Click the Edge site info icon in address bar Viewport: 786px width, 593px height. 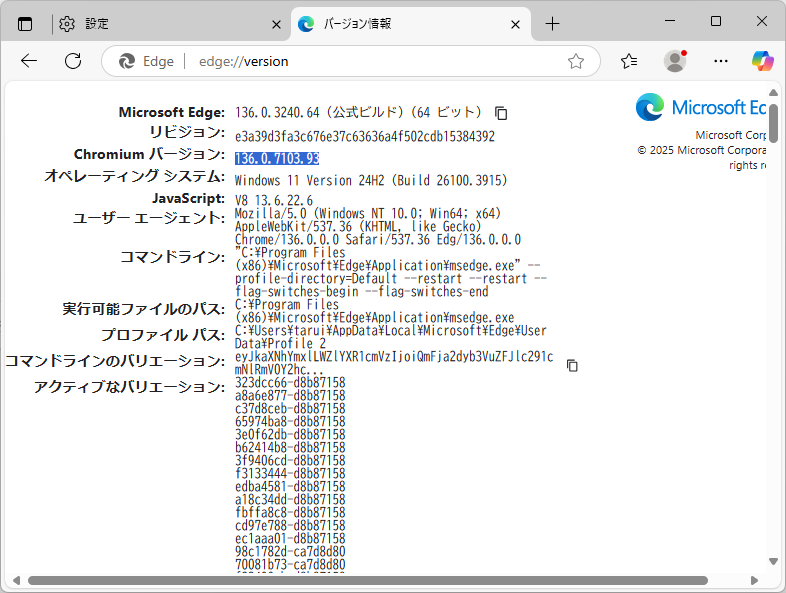pyautogui.click(x=146, y=61)
